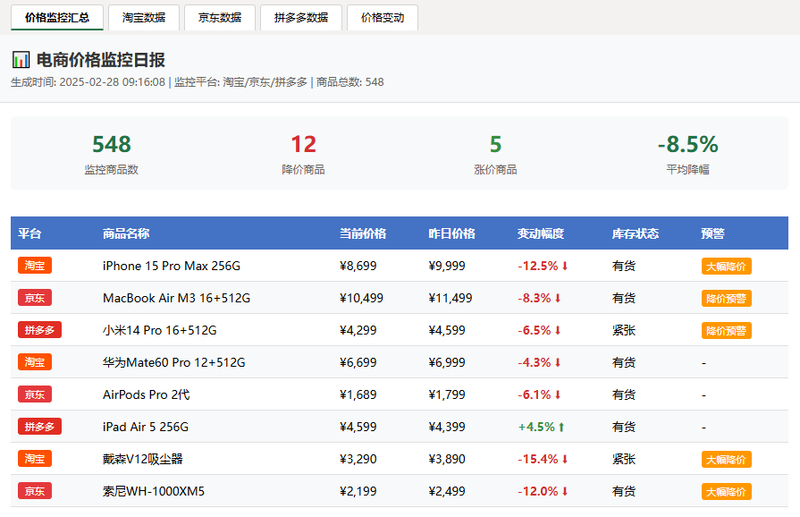
Task: Select the iPad Air 5 256G name
Action: [x=145, y=427]
